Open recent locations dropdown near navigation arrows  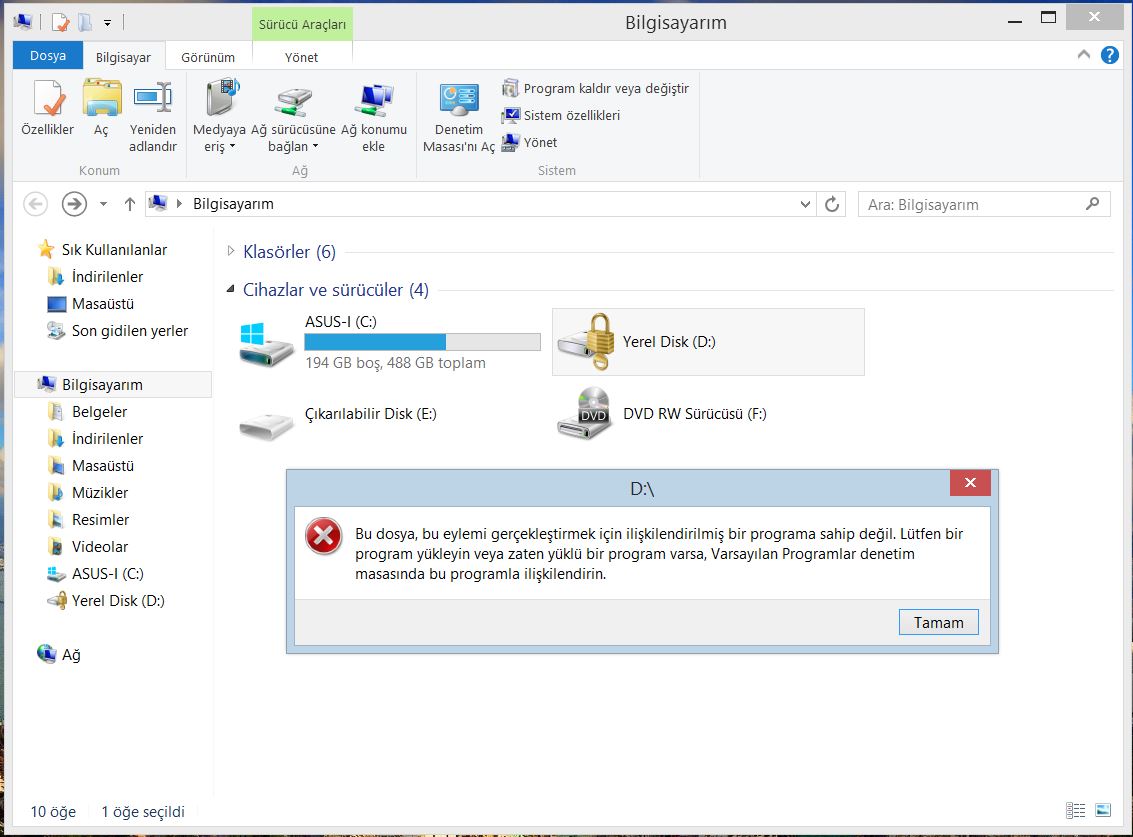pyautogui.click(x=103, y=205)
